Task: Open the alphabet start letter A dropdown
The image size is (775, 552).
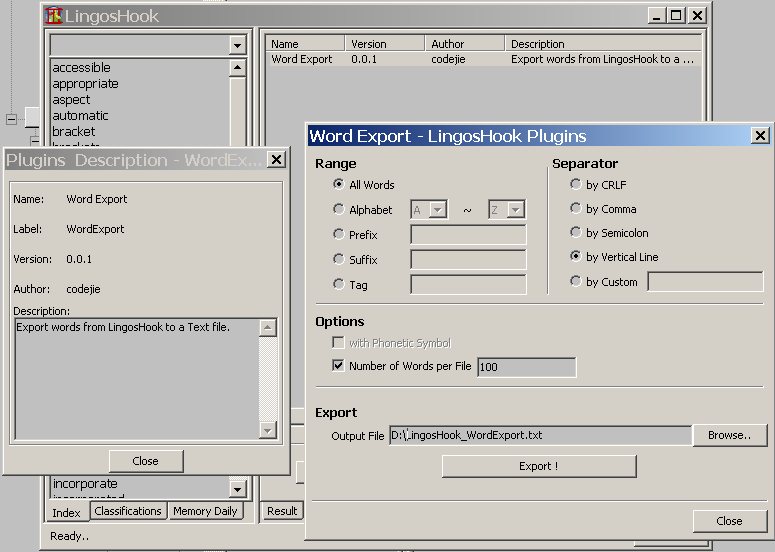Action: pos(437,210)
